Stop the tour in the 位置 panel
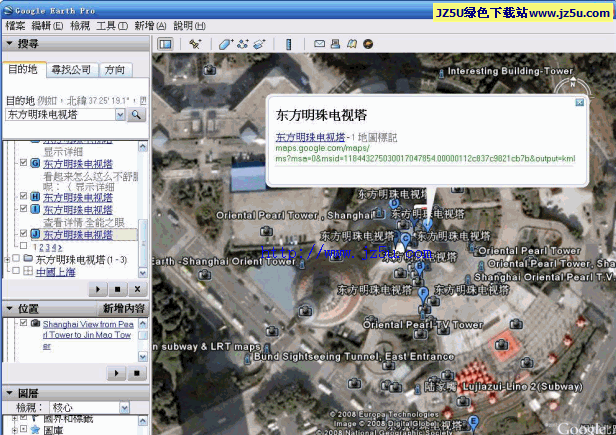 [x=136, y=373]
